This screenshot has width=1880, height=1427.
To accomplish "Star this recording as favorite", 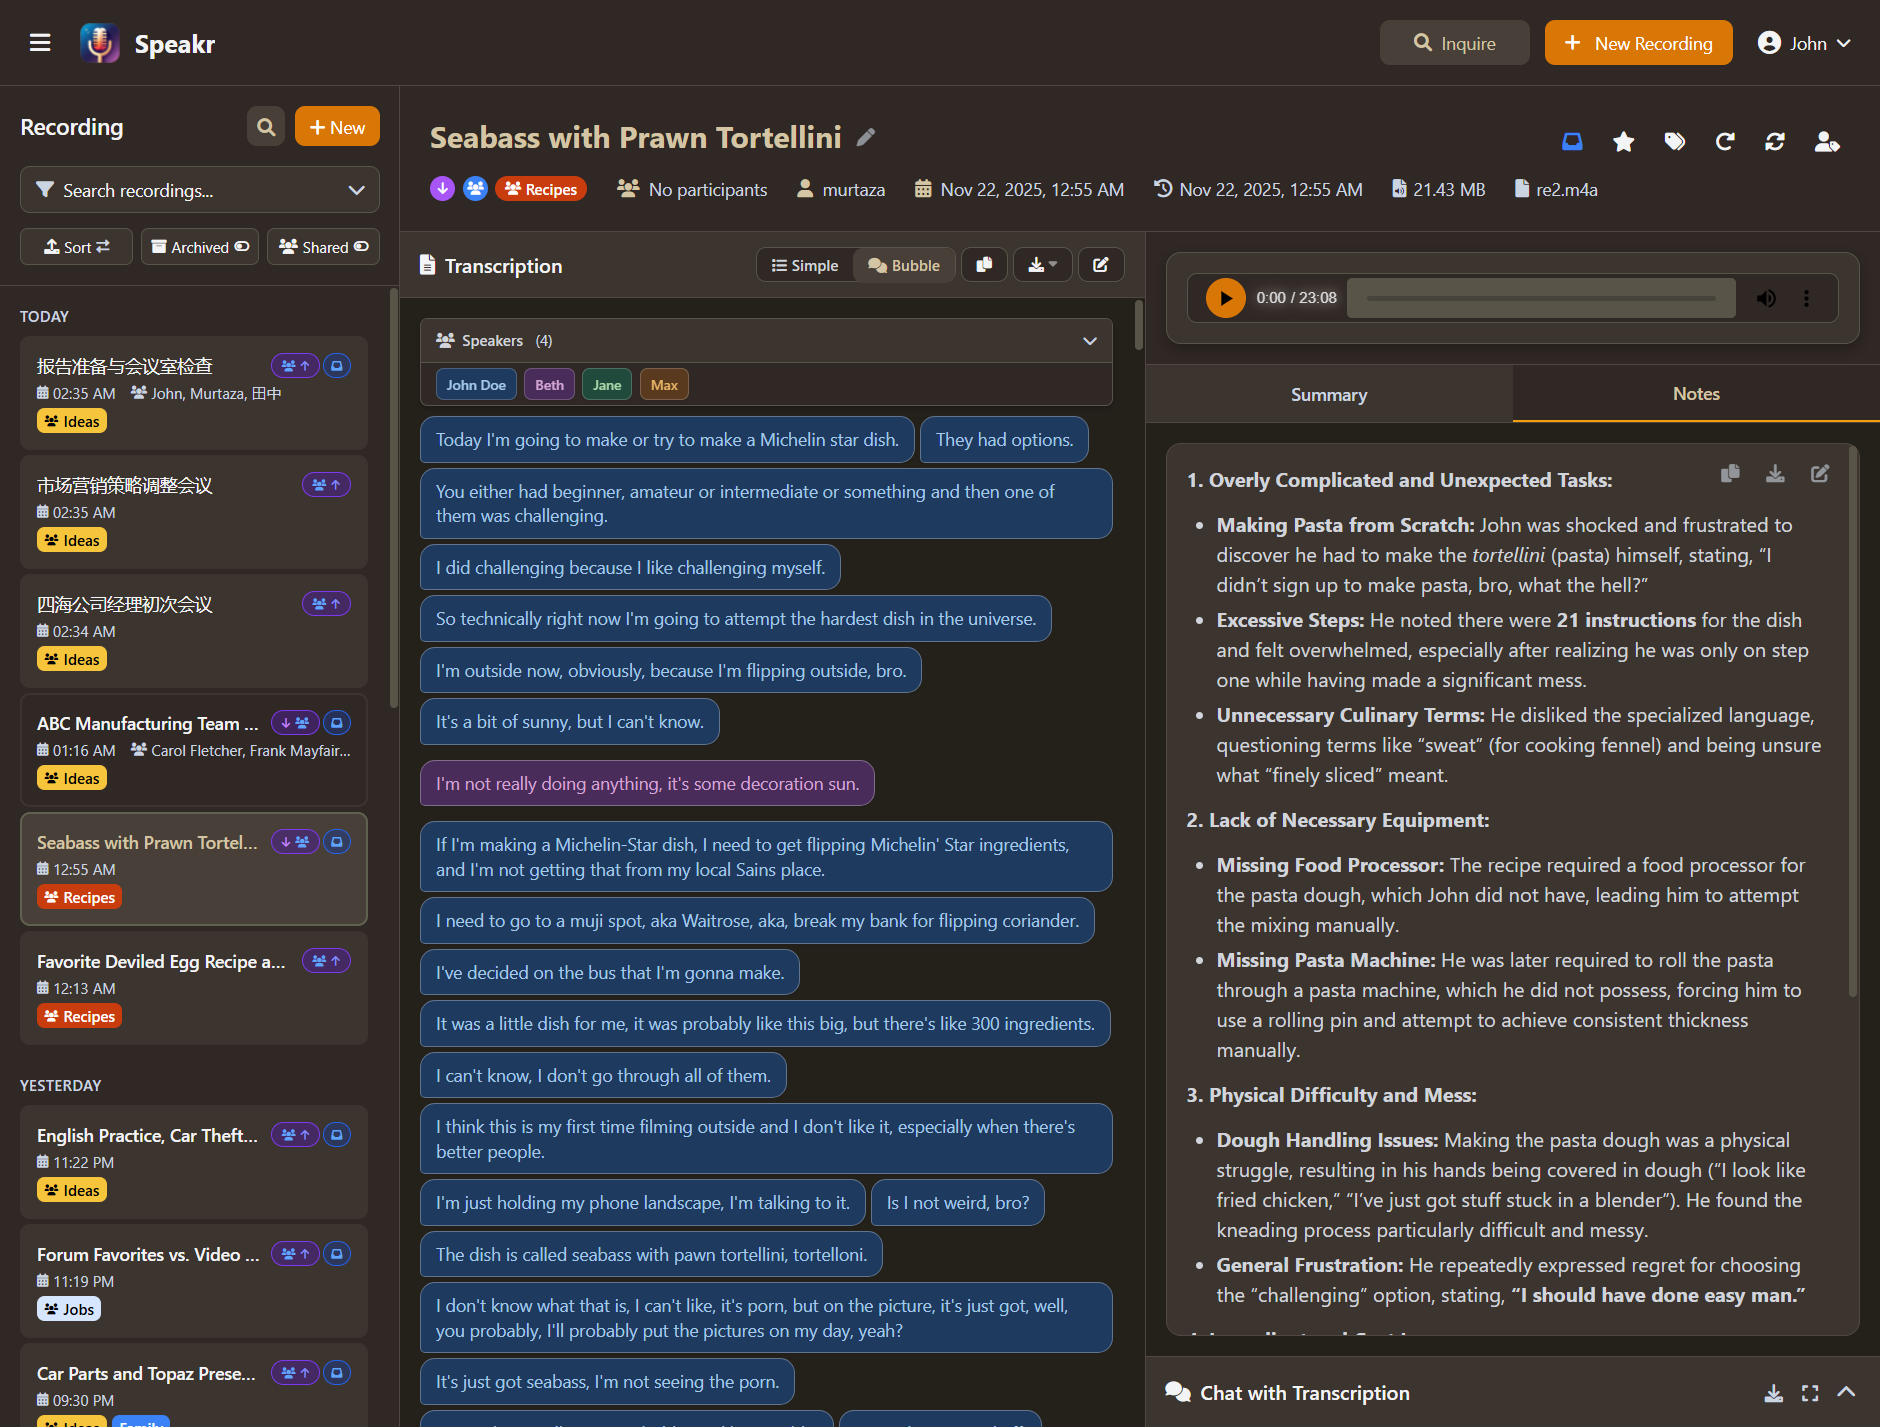I will tap(1623, 141).
